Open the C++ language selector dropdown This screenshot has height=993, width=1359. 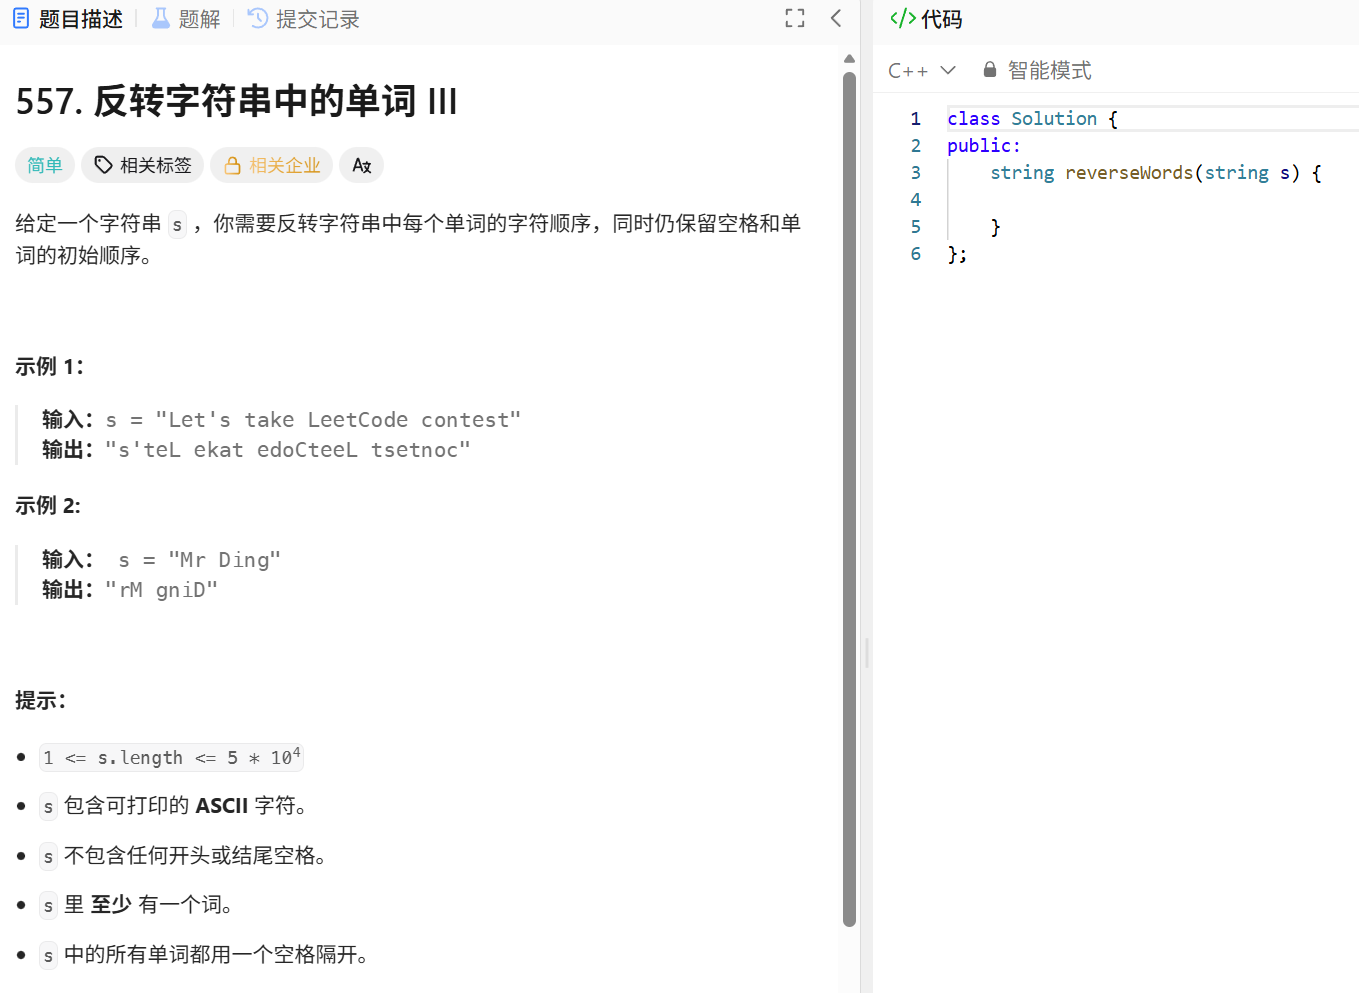(921, 69)
